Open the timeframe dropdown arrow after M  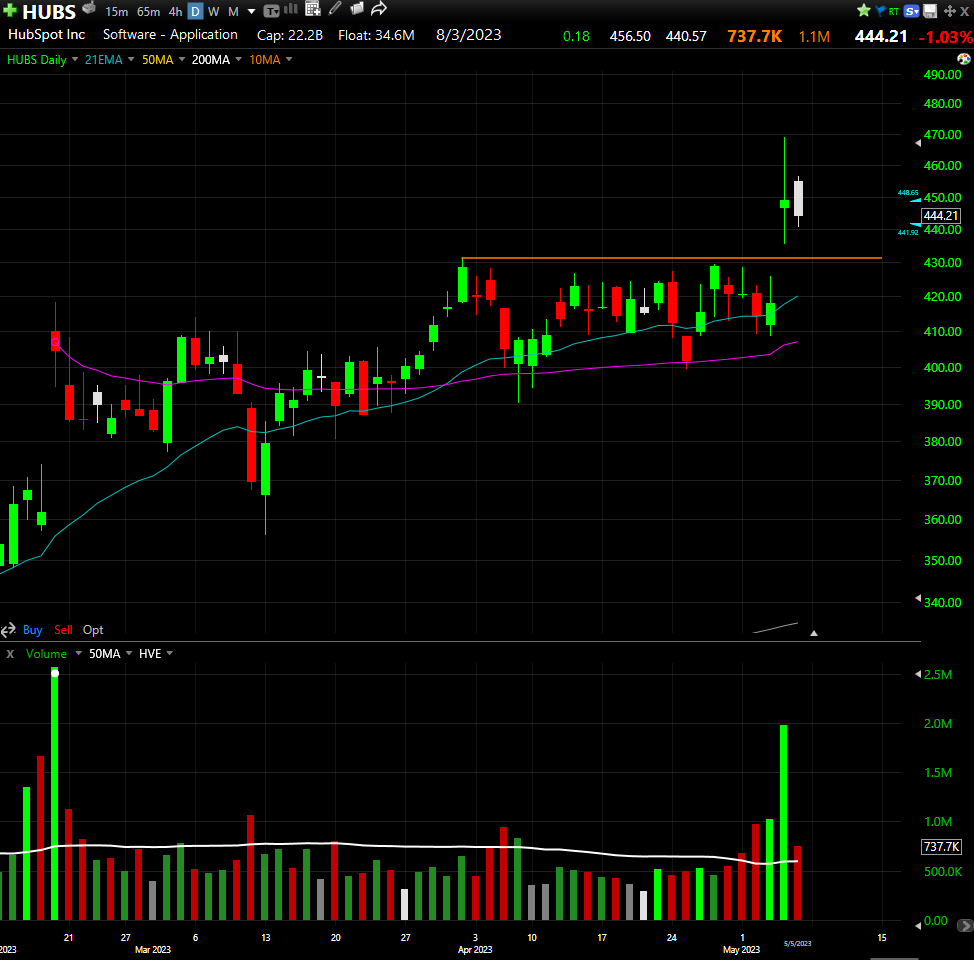(x=252, y=12)
